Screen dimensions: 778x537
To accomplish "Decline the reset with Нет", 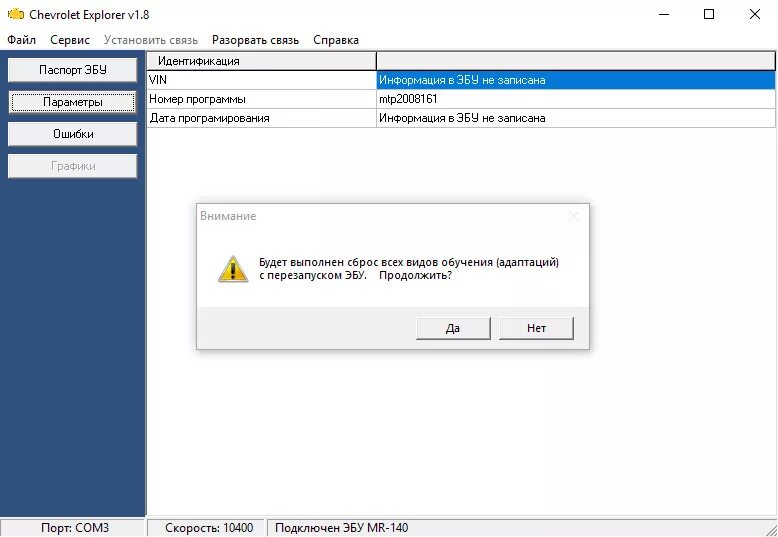I will pos(536,328).
